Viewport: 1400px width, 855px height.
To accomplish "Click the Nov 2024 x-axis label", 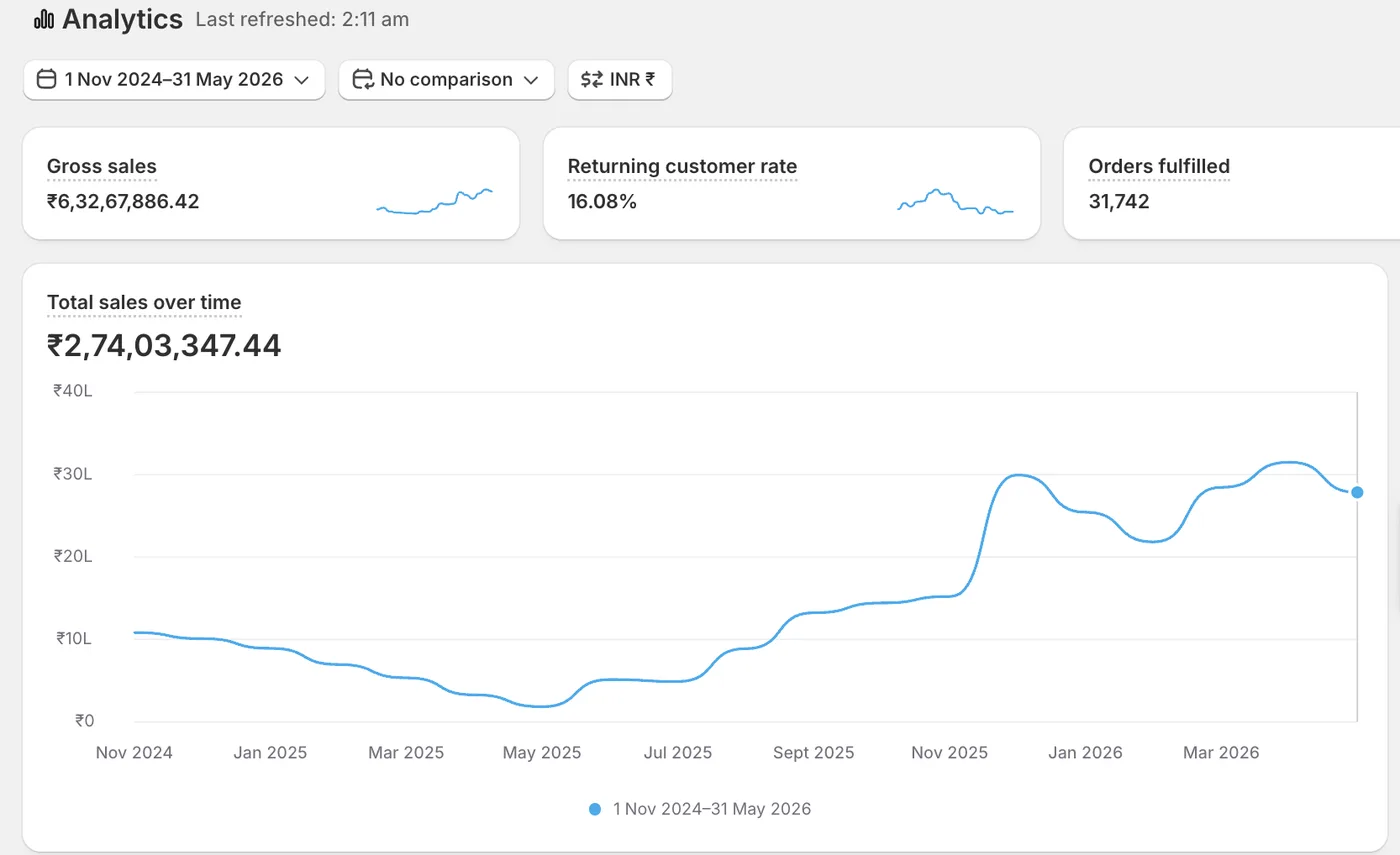I will click(x=134, y=753).
